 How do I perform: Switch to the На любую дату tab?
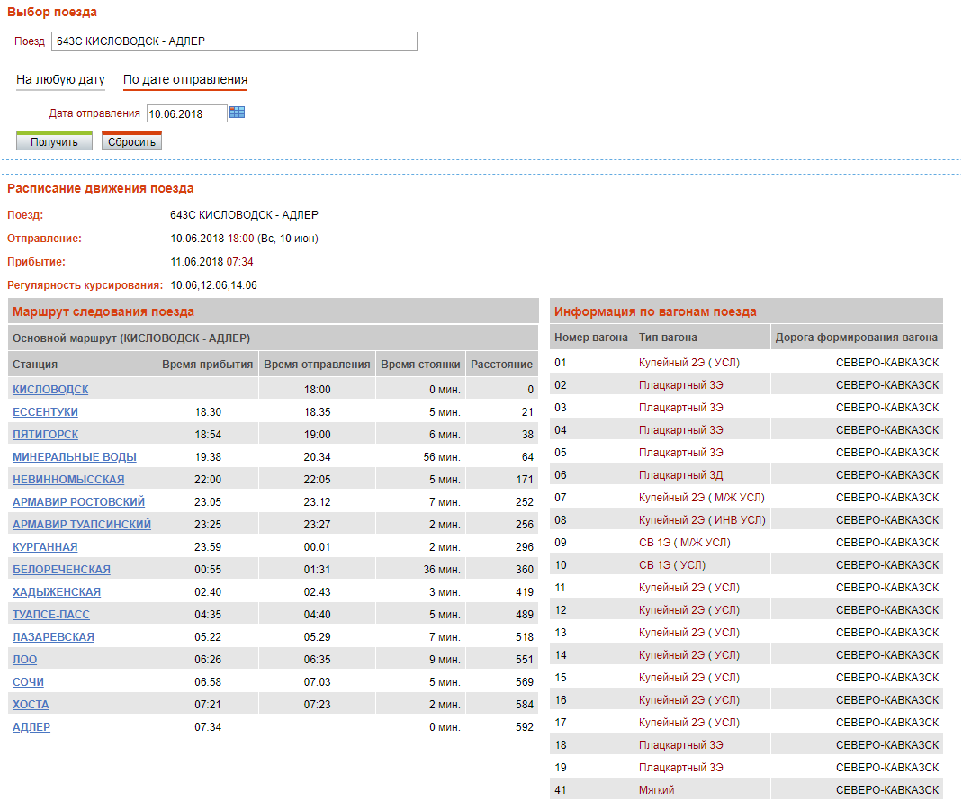(x=60, y=80)
